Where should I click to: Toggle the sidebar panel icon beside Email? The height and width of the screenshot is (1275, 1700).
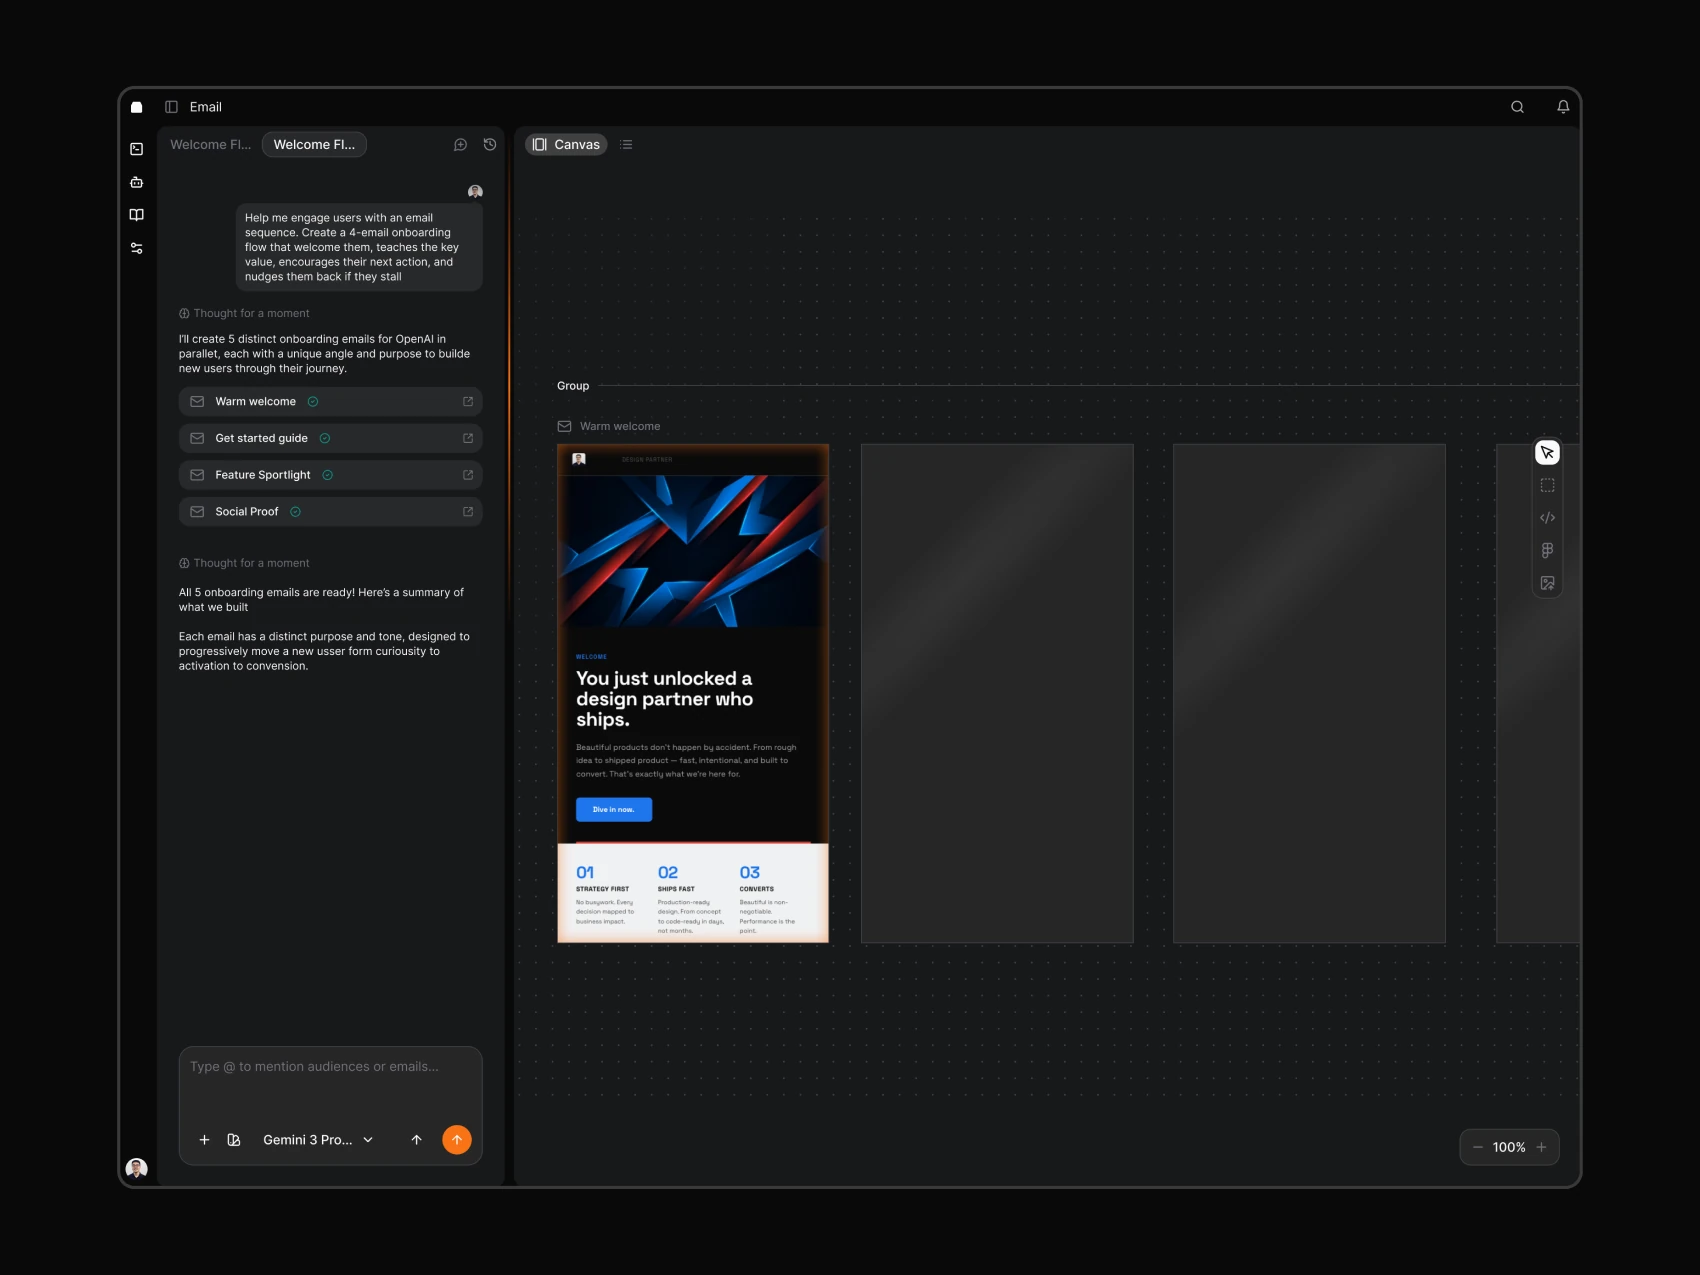171,107
